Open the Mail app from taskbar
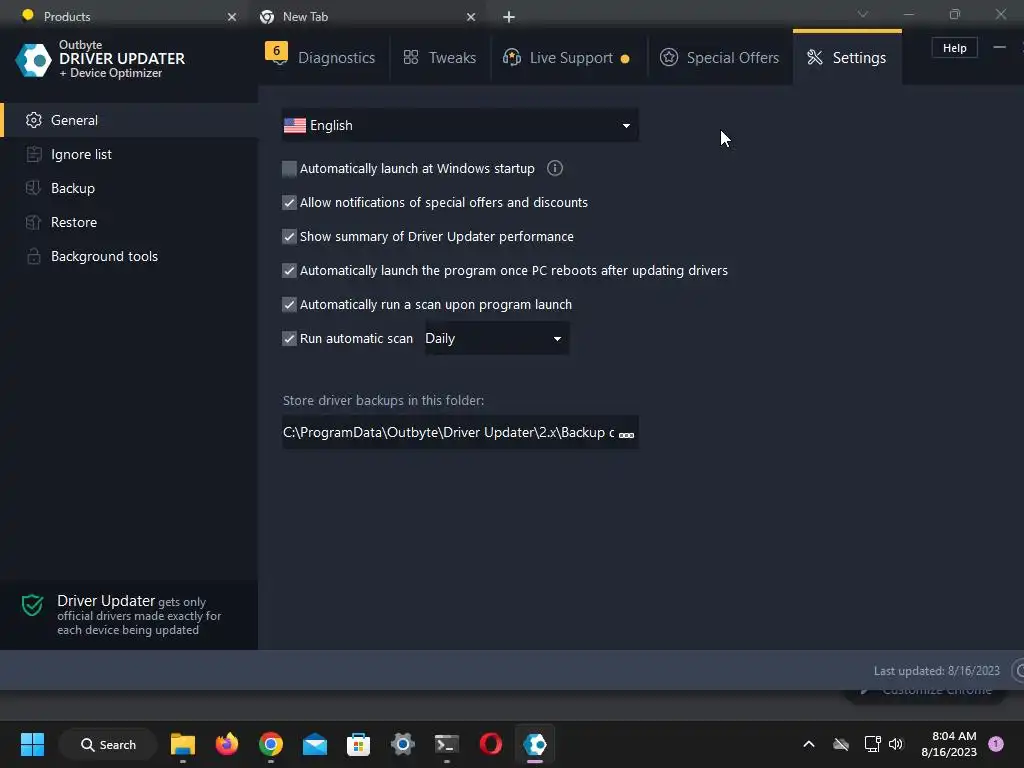This screenshot has height=768, width=1024. click(x=315, y=744)
